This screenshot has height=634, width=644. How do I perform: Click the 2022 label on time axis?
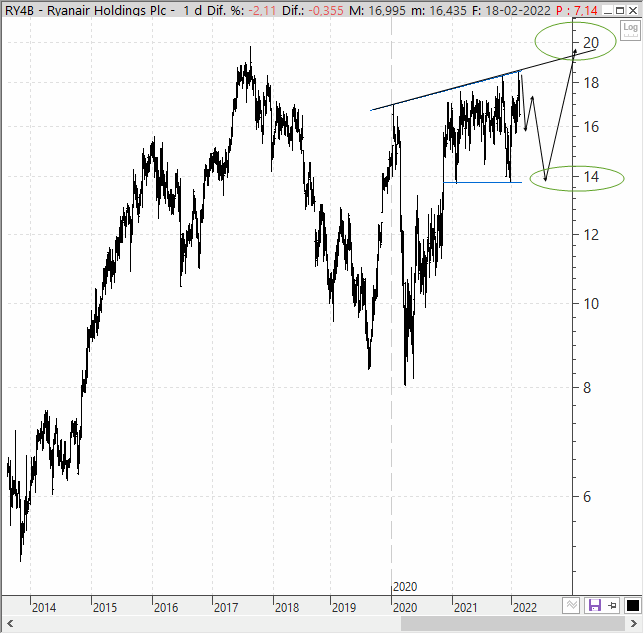524,607
